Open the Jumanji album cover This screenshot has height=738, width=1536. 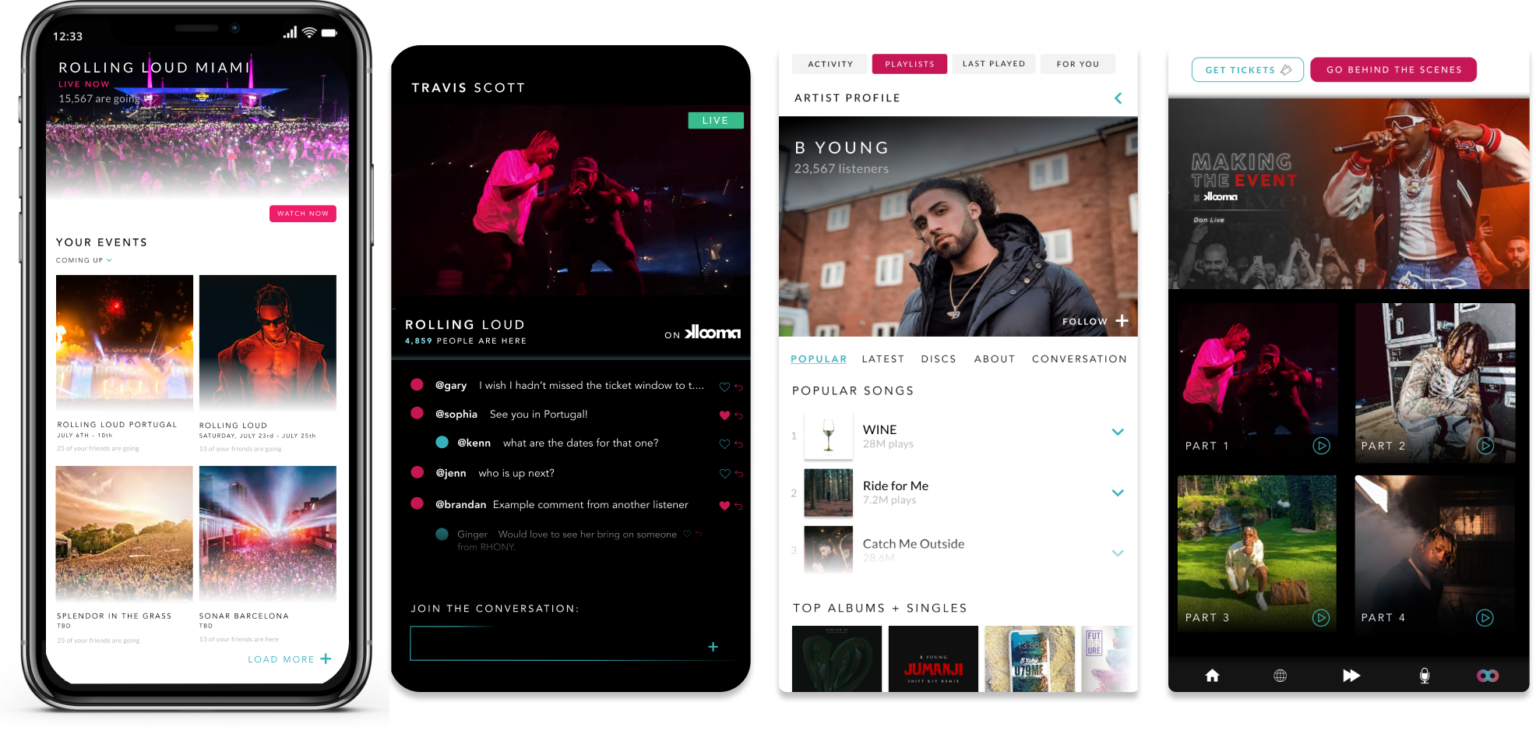(933, 658)
